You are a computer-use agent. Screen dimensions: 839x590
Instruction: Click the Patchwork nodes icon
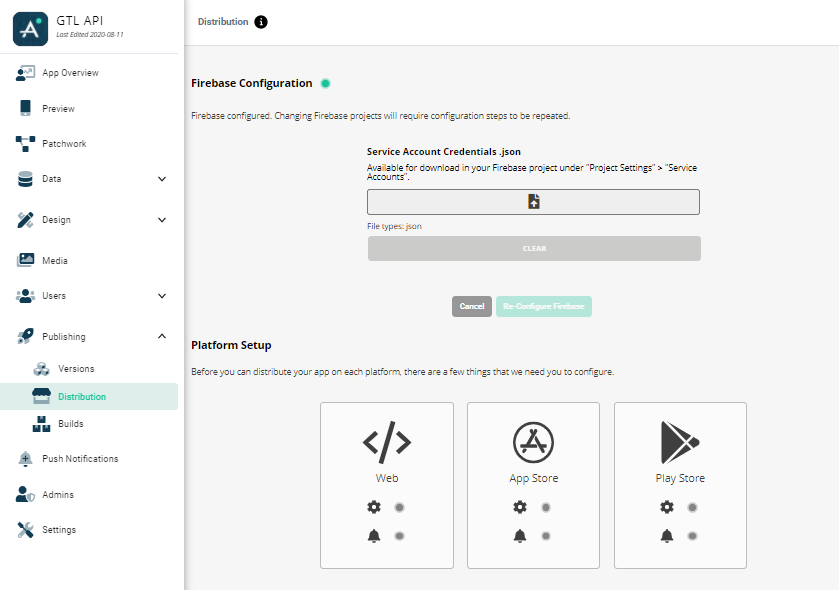(x=25, y=143)
